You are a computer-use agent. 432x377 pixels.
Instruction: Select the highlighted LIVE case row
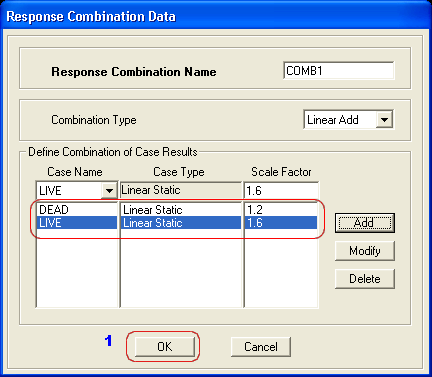point(77,223)
